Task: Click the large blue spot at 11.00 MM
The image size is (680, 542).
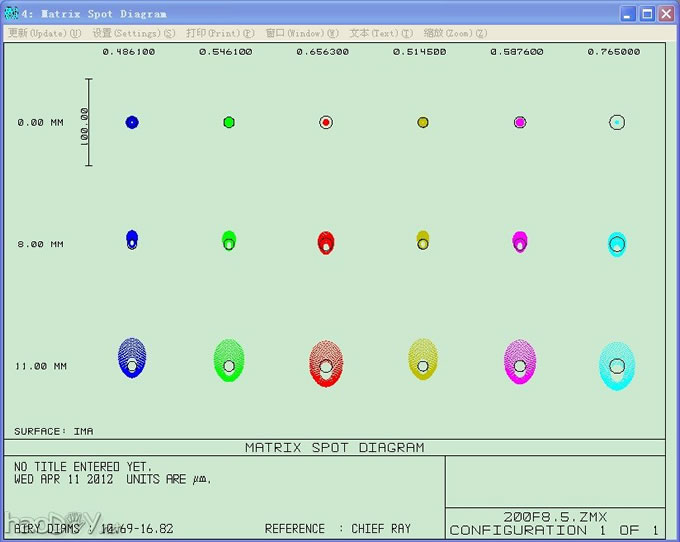Action: pyautogui.click(x=132, y=358)
